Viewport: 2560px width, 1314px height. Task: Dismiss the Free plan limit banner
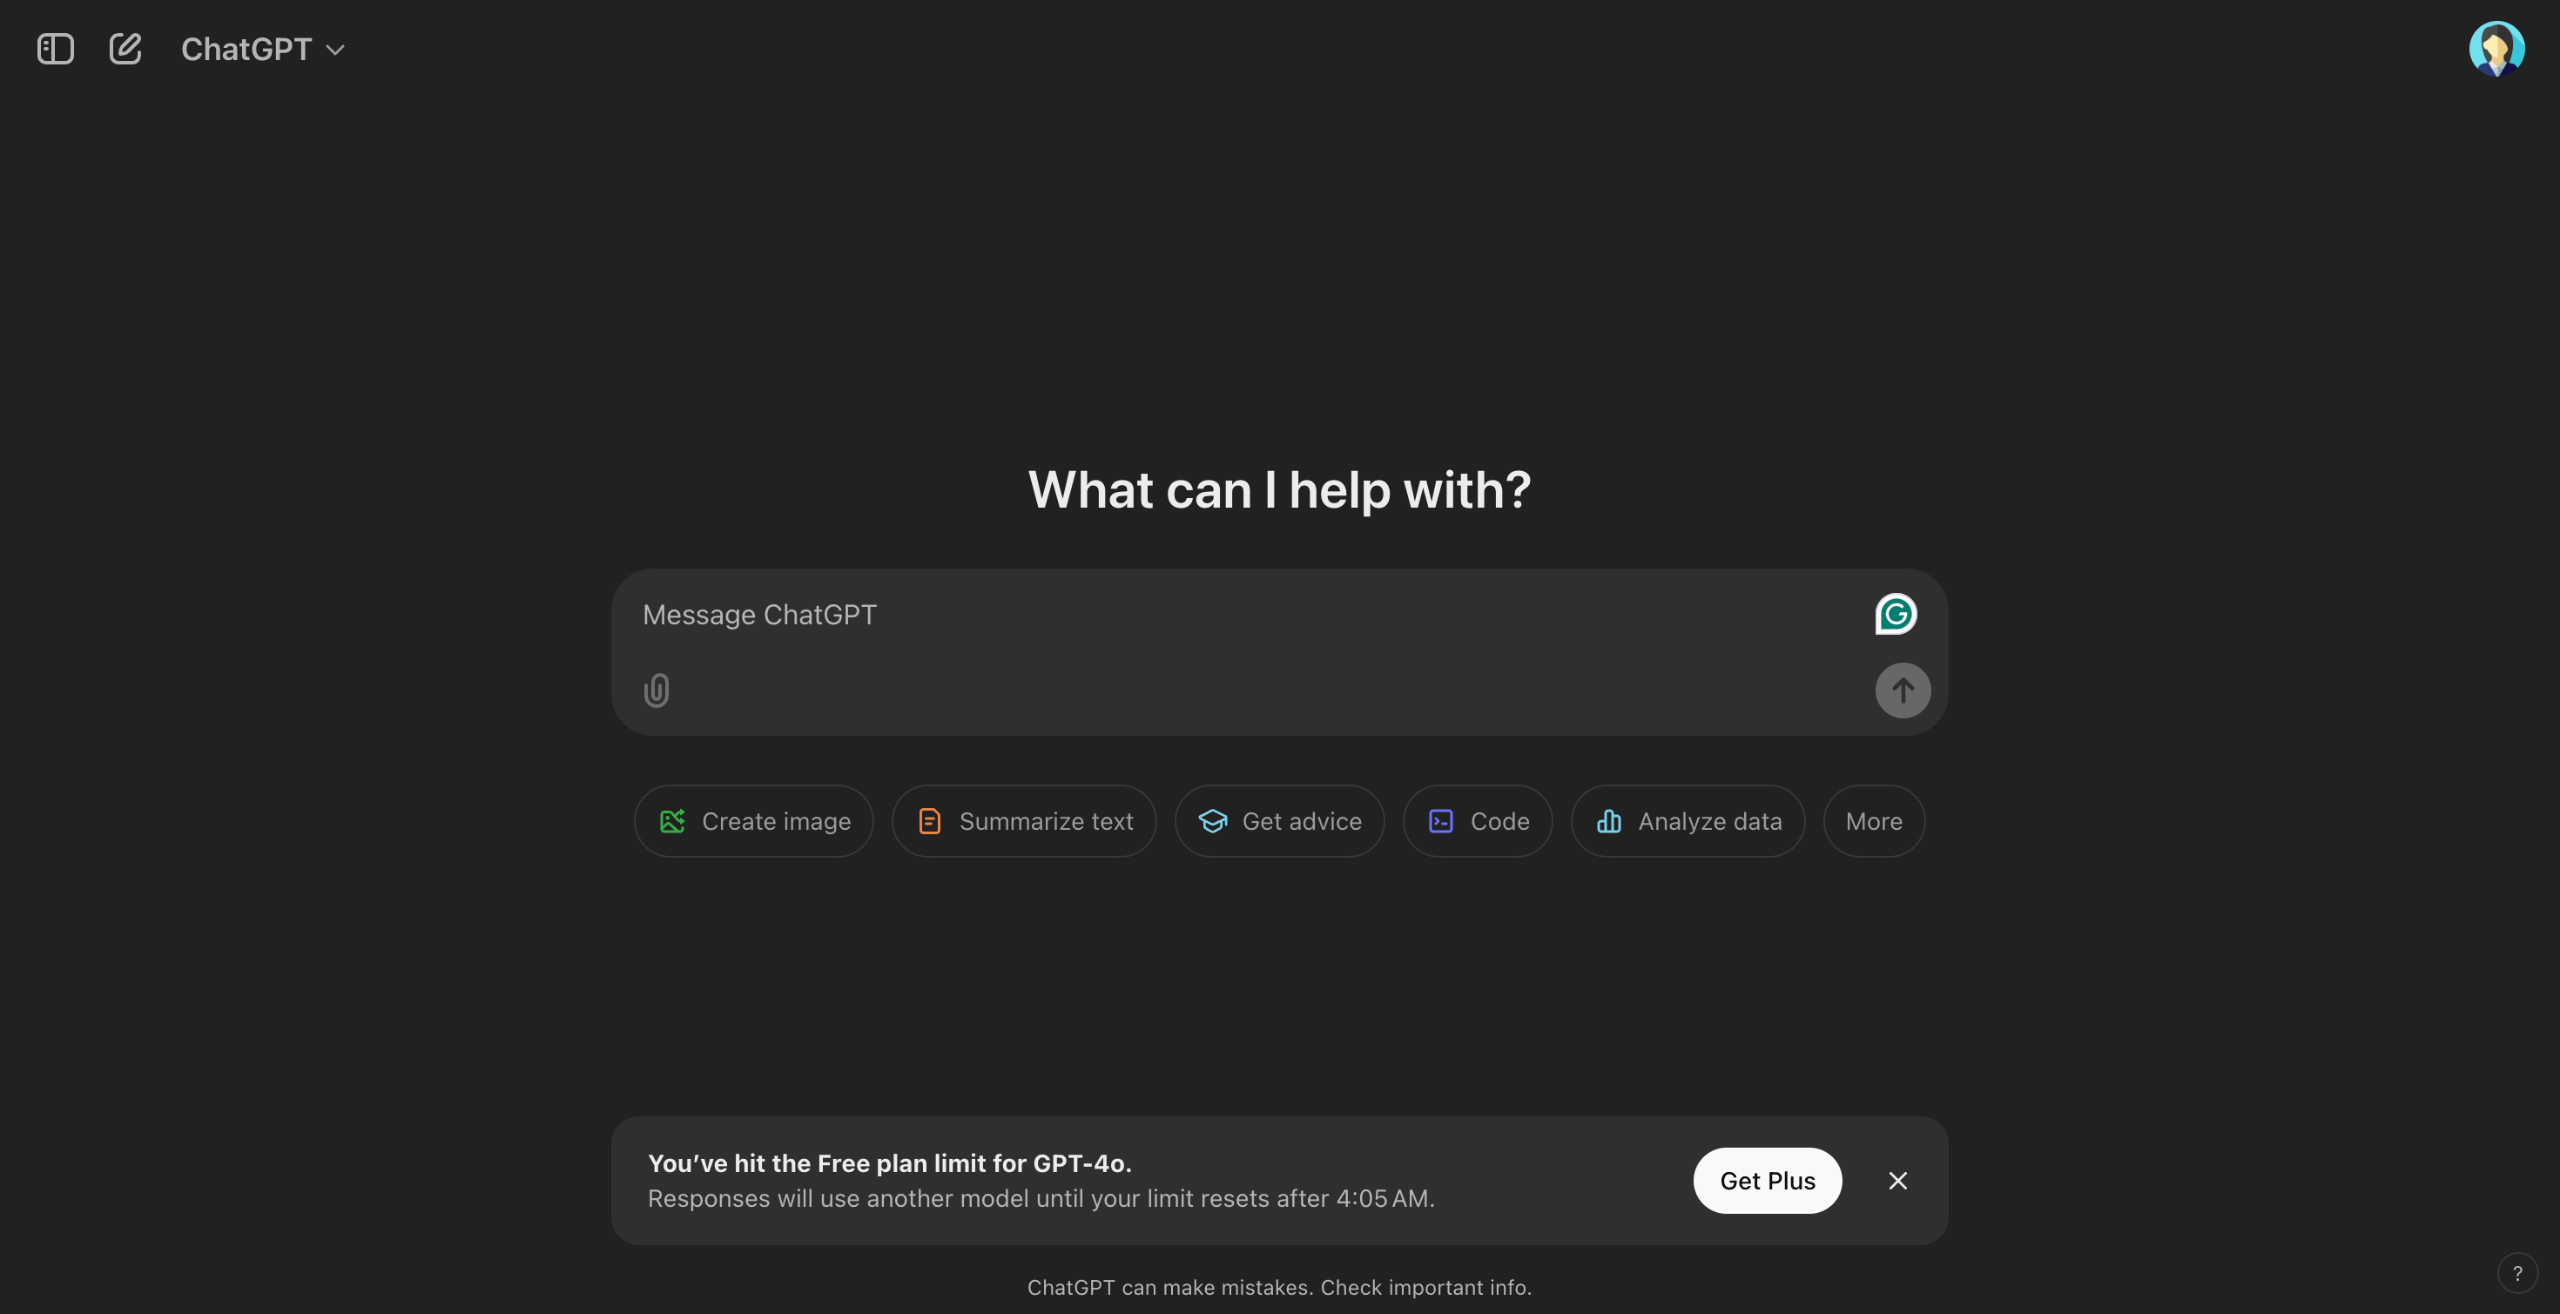pos(1897,1180)
